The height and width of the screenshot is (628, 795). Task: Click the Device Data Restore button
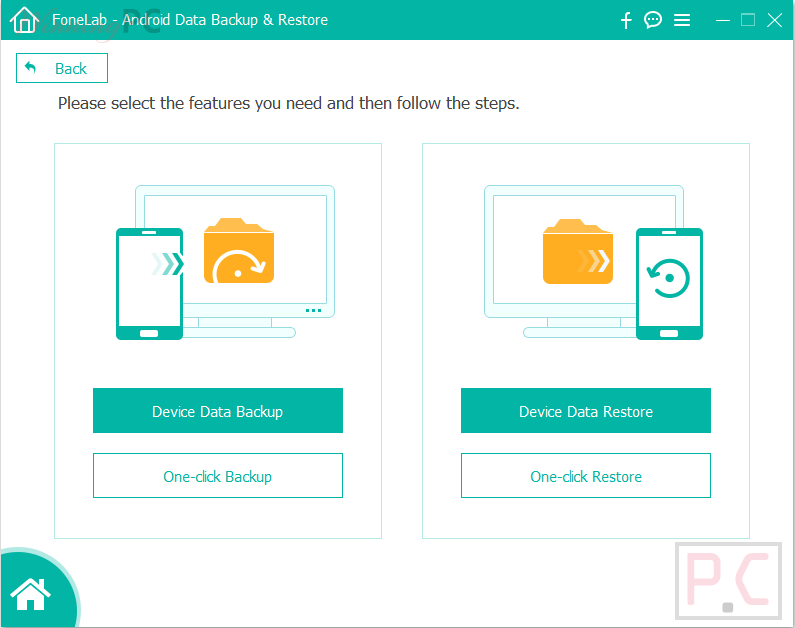[x=586, y=411]
